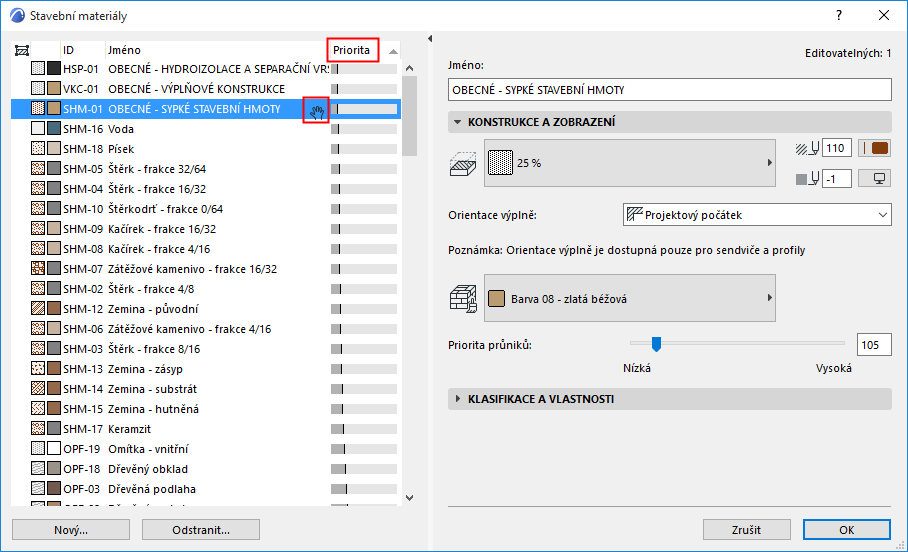Click the Priorita průniků slider handle
The image size is (908, 552).
pyautogui.click(x=656, y=344)
